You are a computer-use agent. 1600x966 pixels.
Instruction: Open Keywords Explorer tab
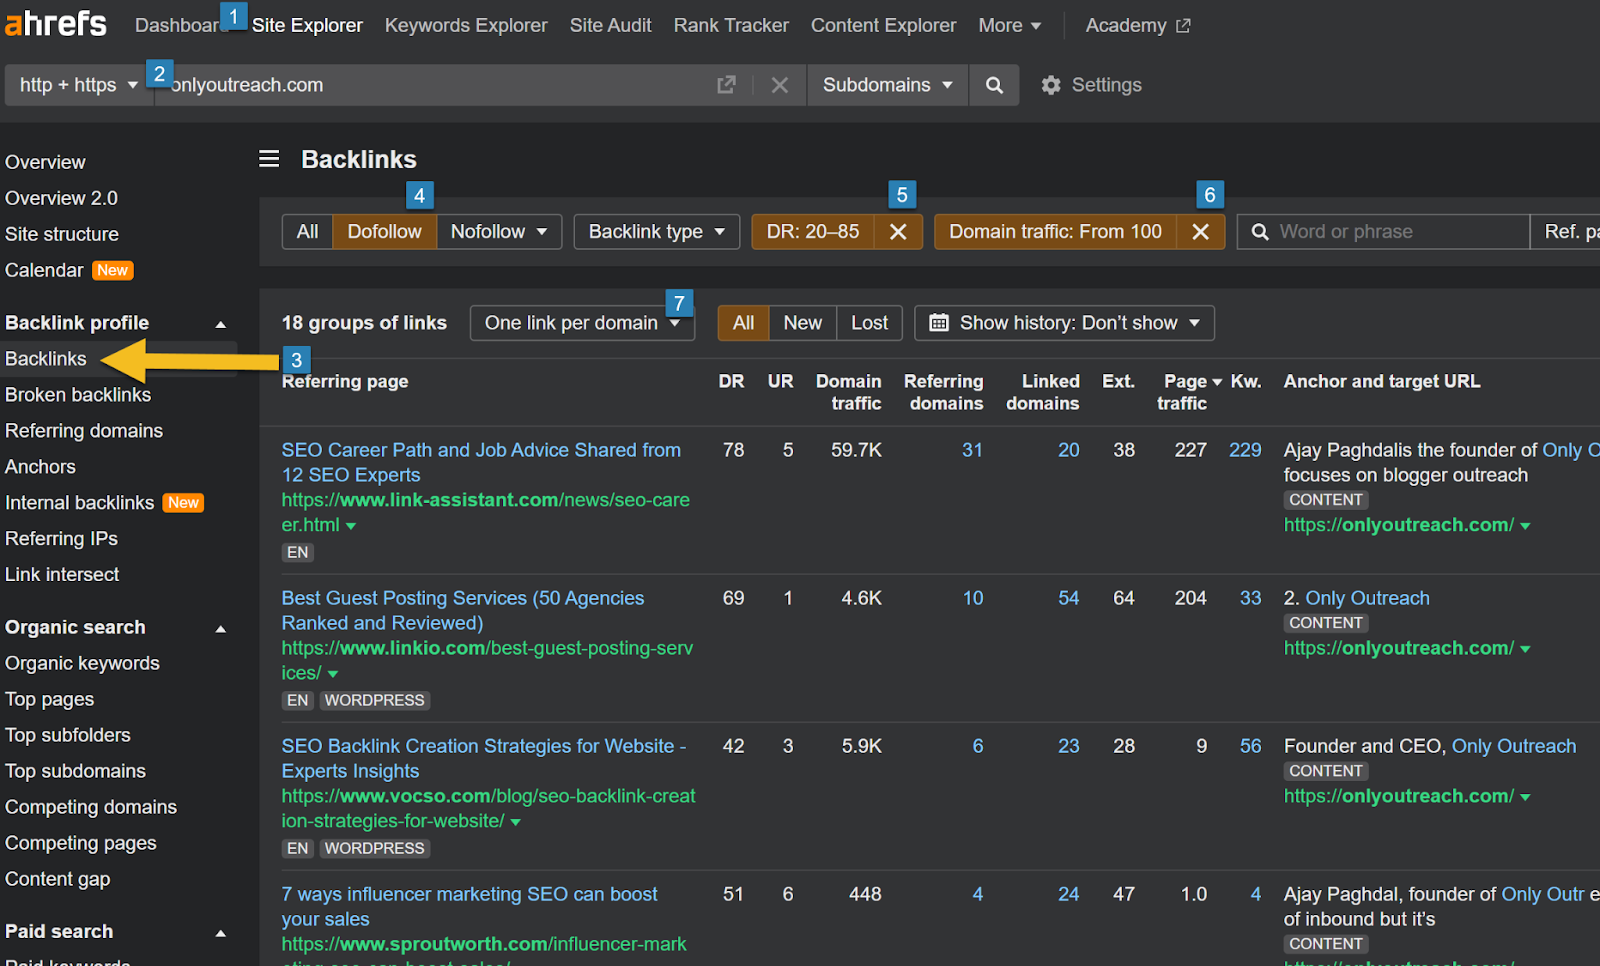[x=466, y=26]
